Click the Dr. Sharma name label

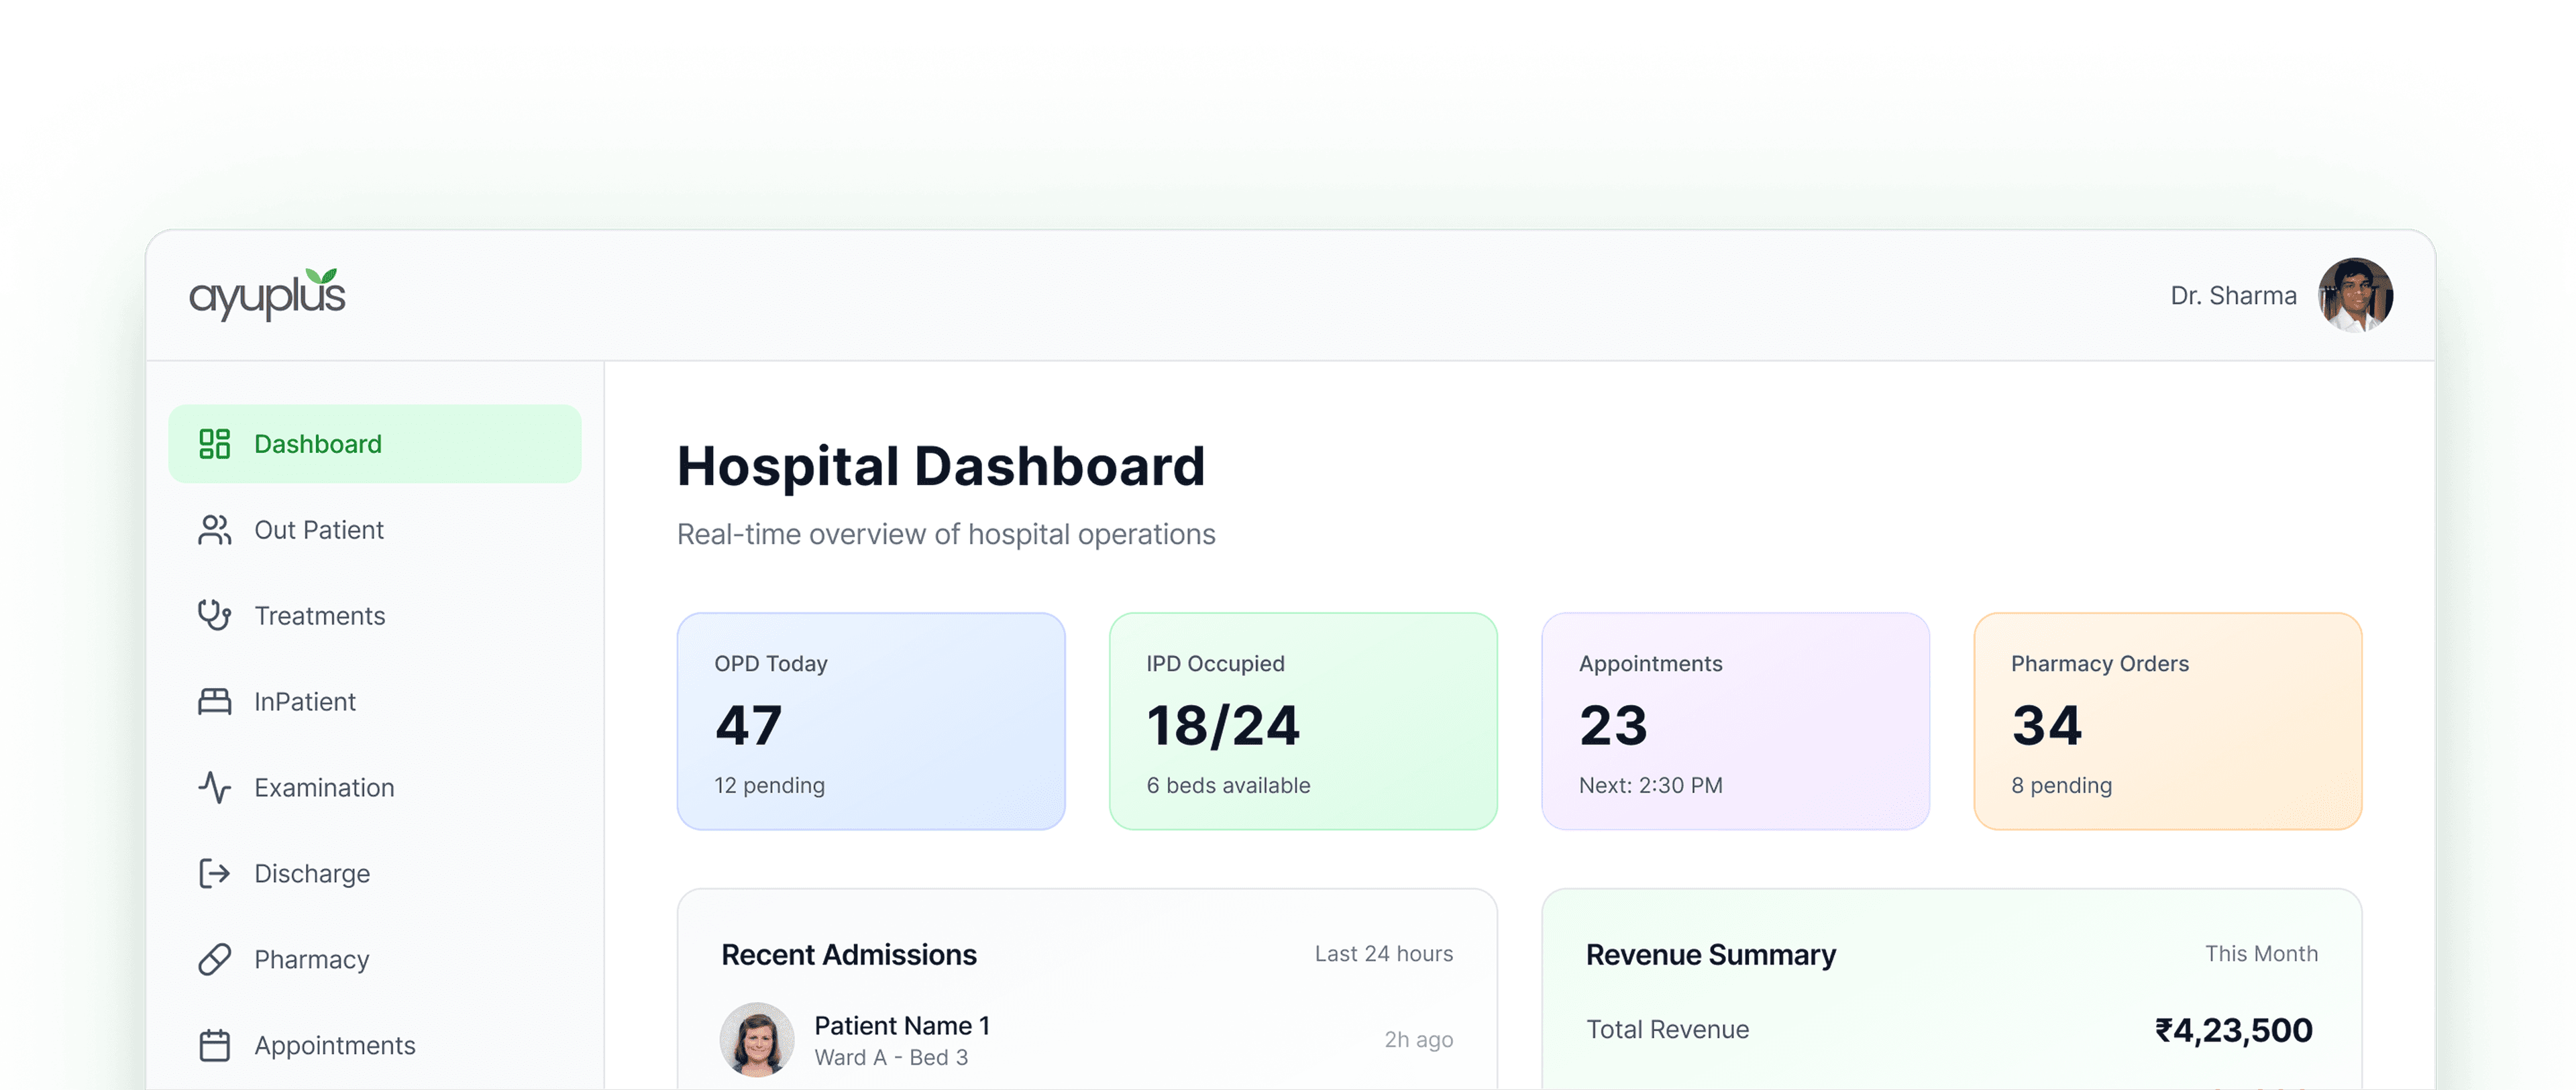point(2234,295)
